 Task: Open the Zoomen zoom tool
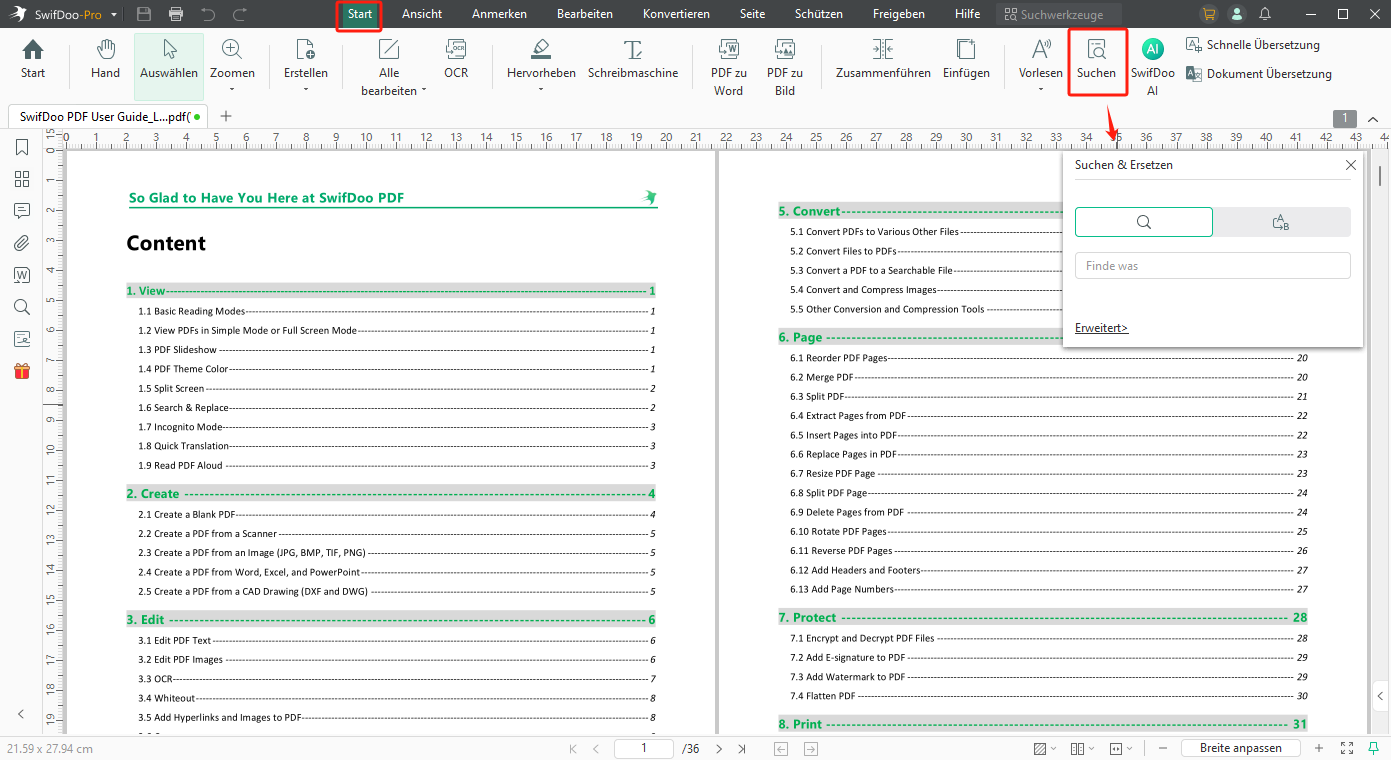232,60
